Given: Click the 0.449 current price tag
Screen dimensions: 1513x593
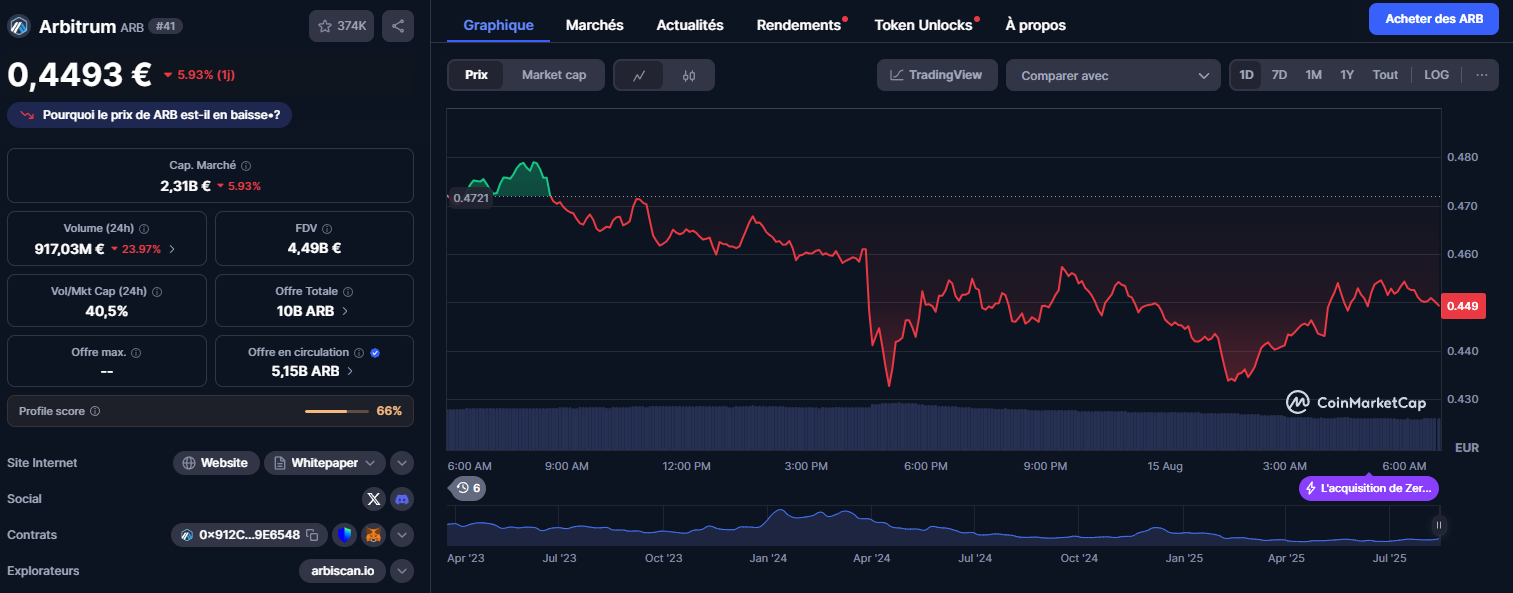Looking at the screenshot, I should (1464, 306).
